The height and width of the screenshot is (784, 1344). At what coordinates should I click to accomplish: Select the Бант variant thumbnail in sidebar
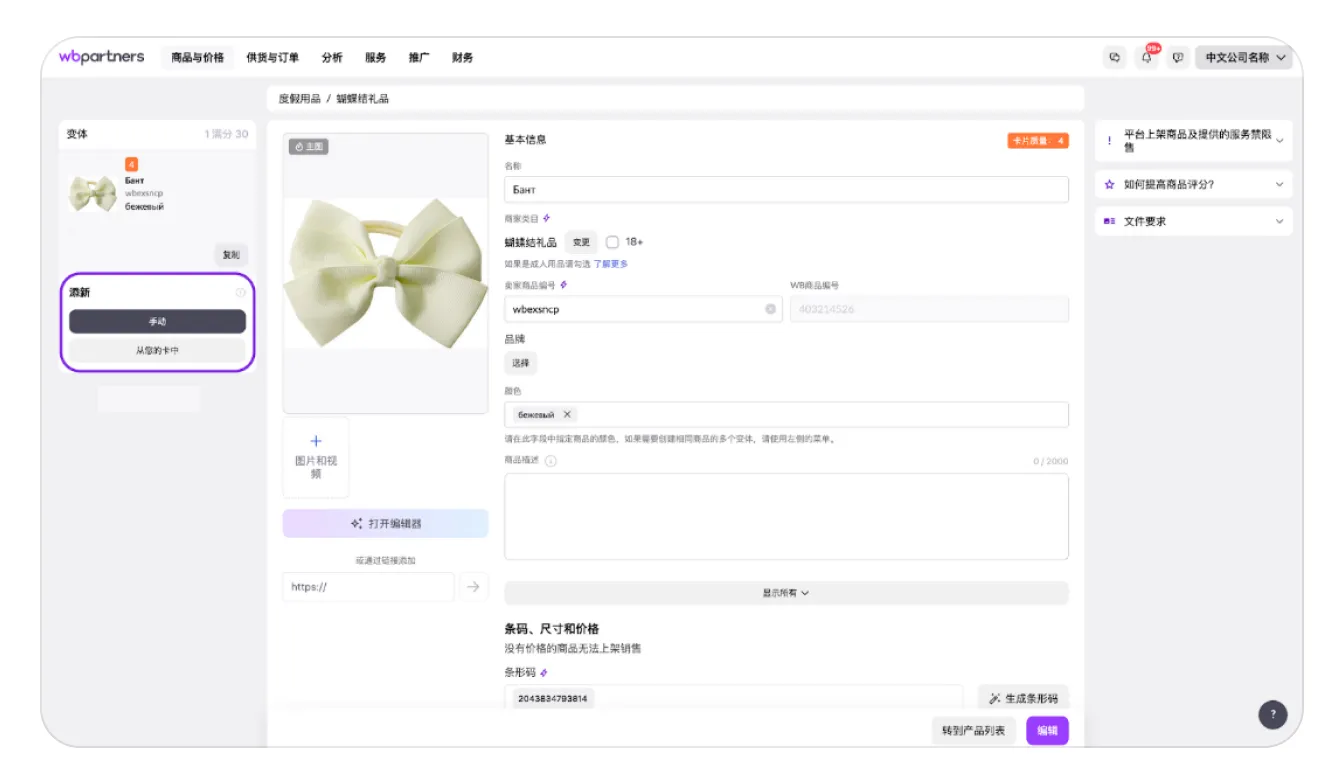92,192
